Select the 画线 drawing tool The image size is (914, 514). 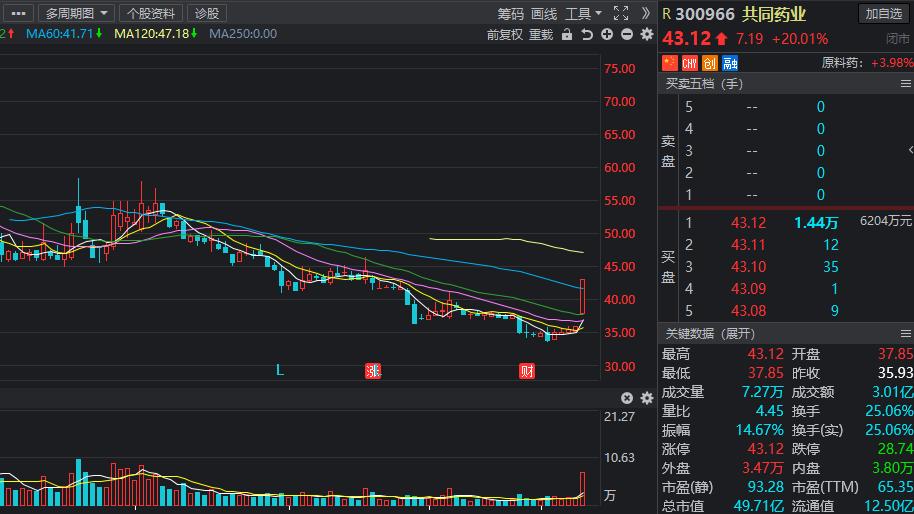click(544, 13)
